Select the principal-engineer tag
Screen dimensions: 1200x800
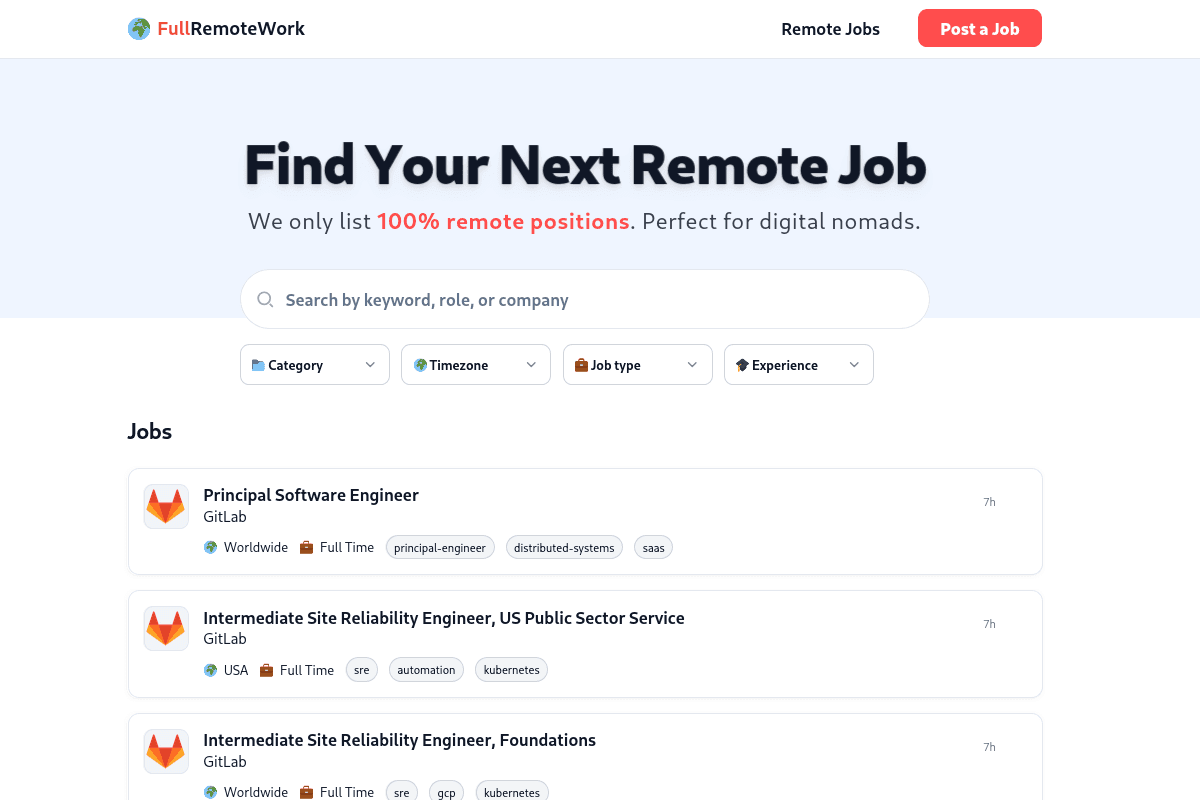pos(440,547)
